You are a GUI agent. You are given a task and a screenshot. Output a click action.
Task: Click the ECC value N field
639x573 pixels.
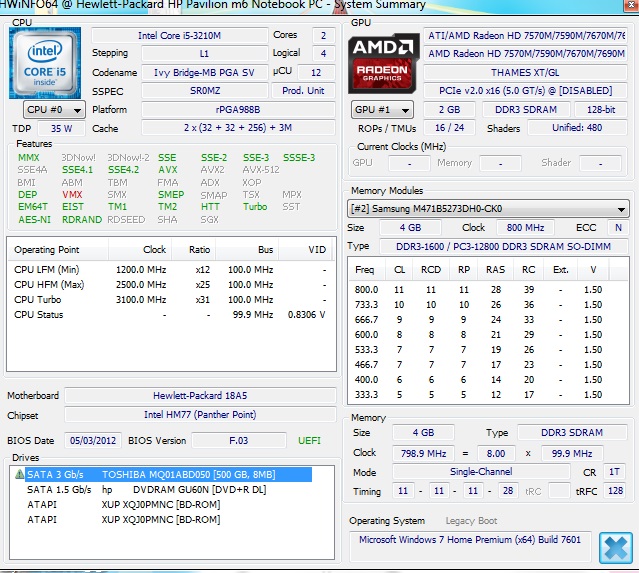pos(618,228)
